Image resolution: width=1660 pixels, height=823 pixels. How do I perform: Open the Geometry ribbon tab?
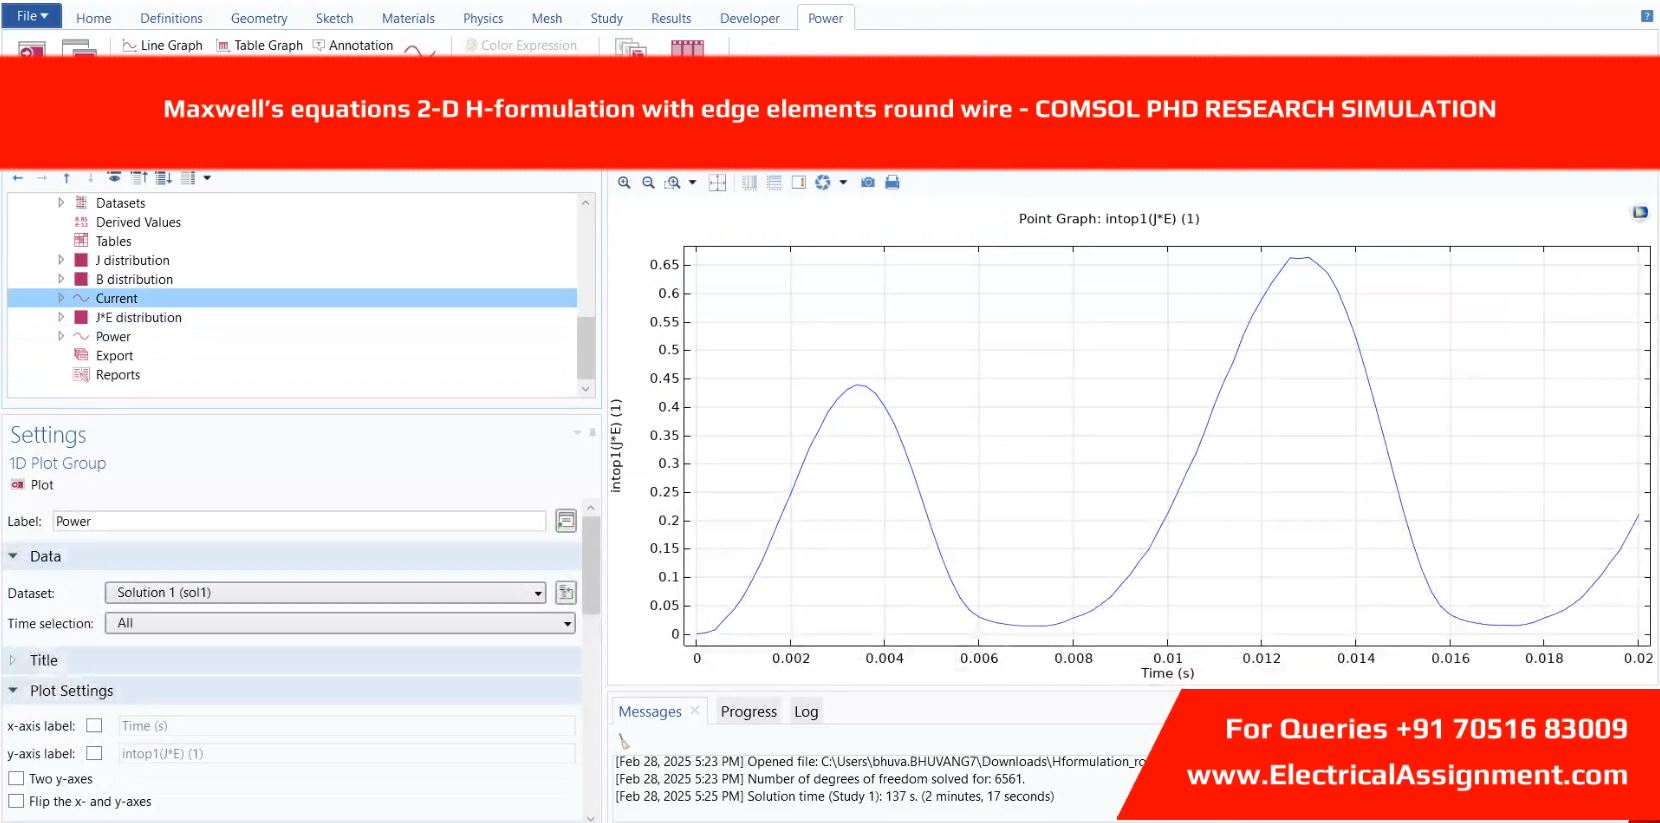tap(259, 18)
